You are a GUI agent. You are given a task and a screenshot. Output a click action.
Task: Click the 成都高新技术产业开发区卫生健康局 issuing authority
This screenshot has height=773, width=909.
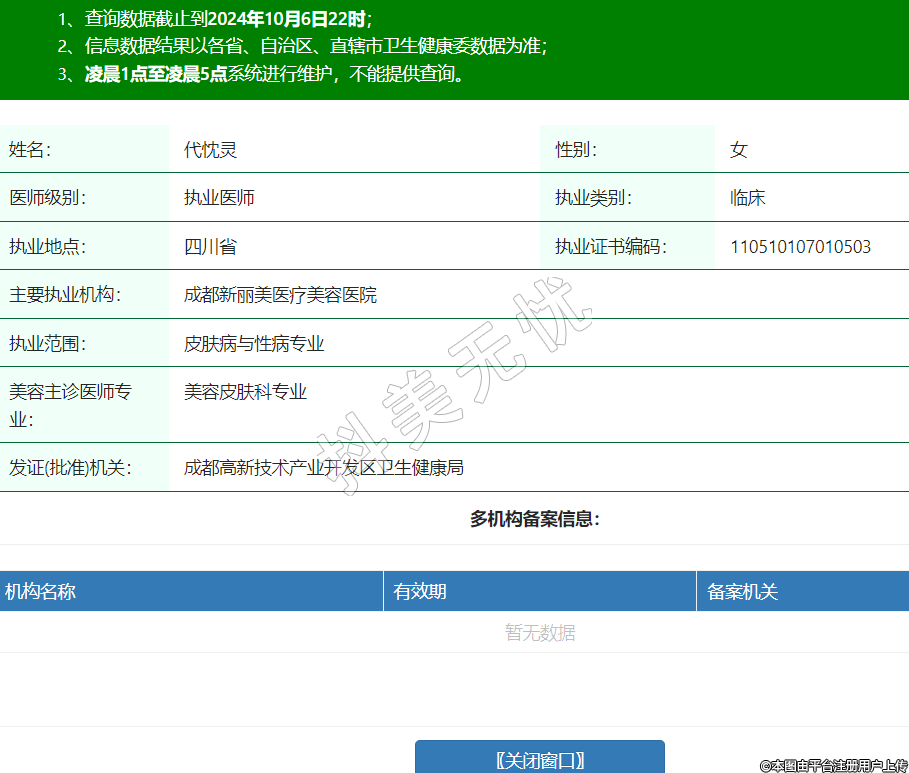[323, 468]
